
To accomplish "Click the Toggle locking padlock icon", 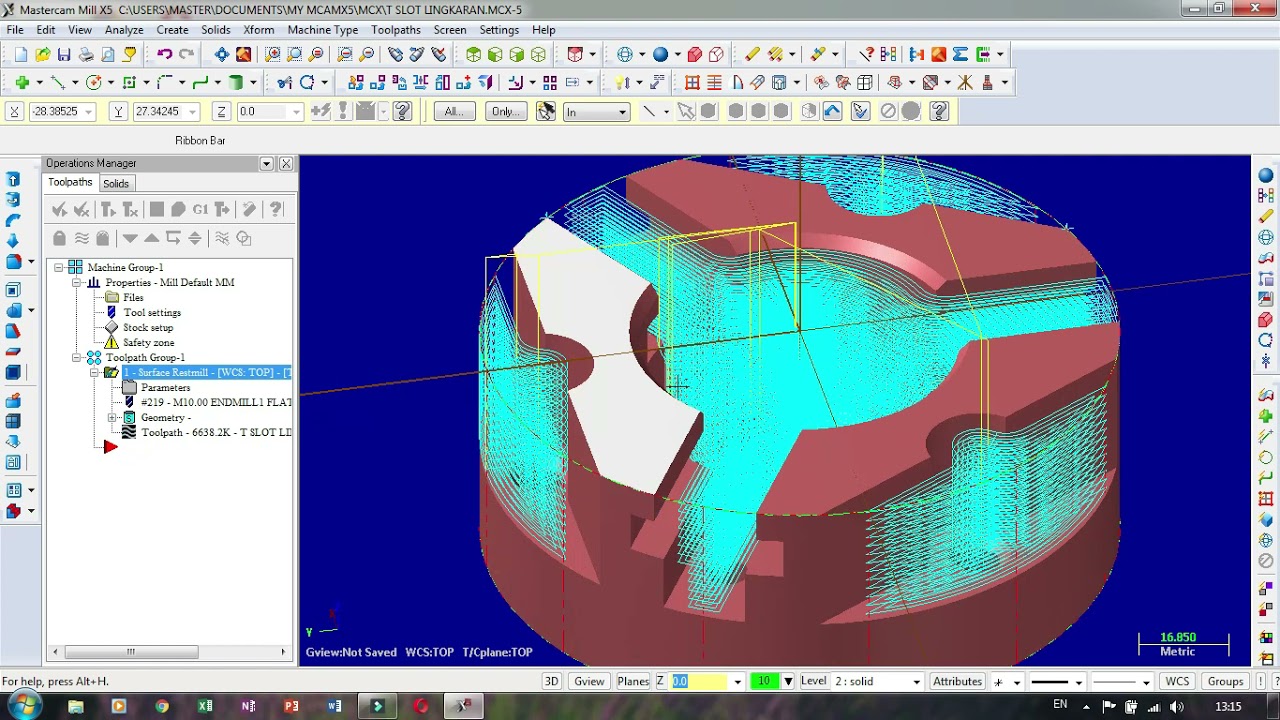I will [59, 238].
